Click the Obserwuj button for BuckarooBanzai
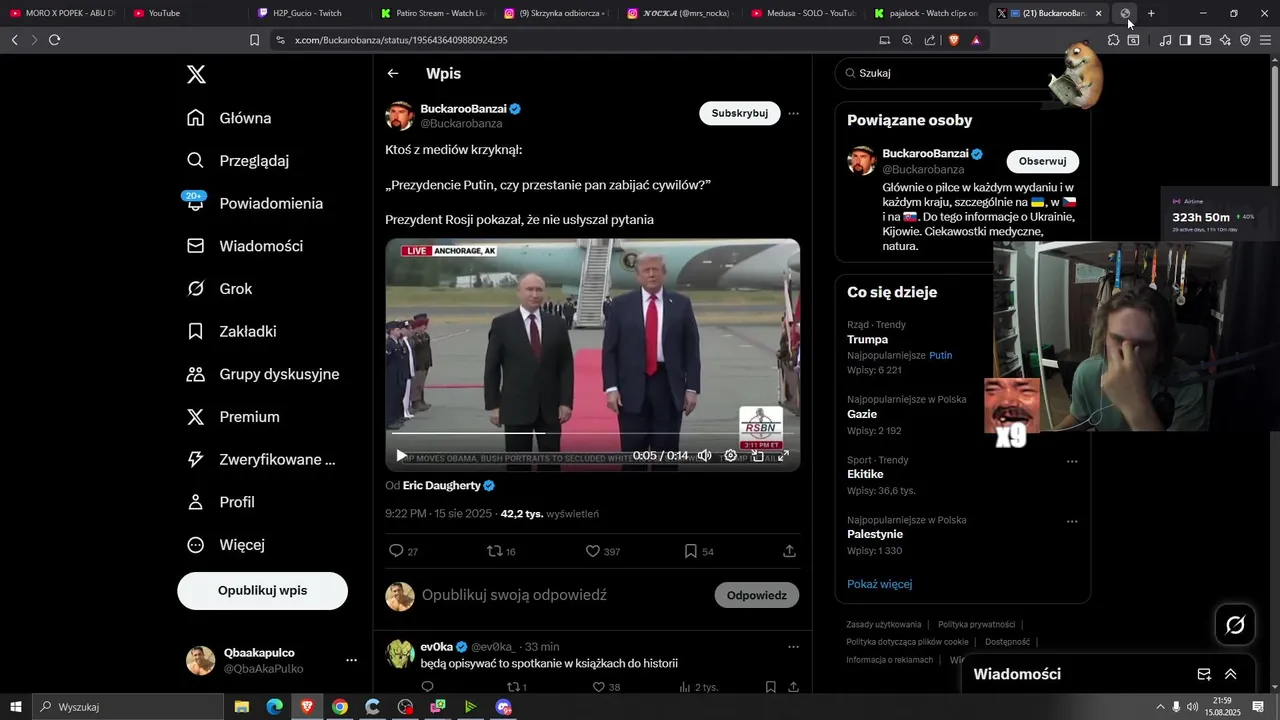Viewport: 1280px width, 720px height. (x=1042, y=161)
